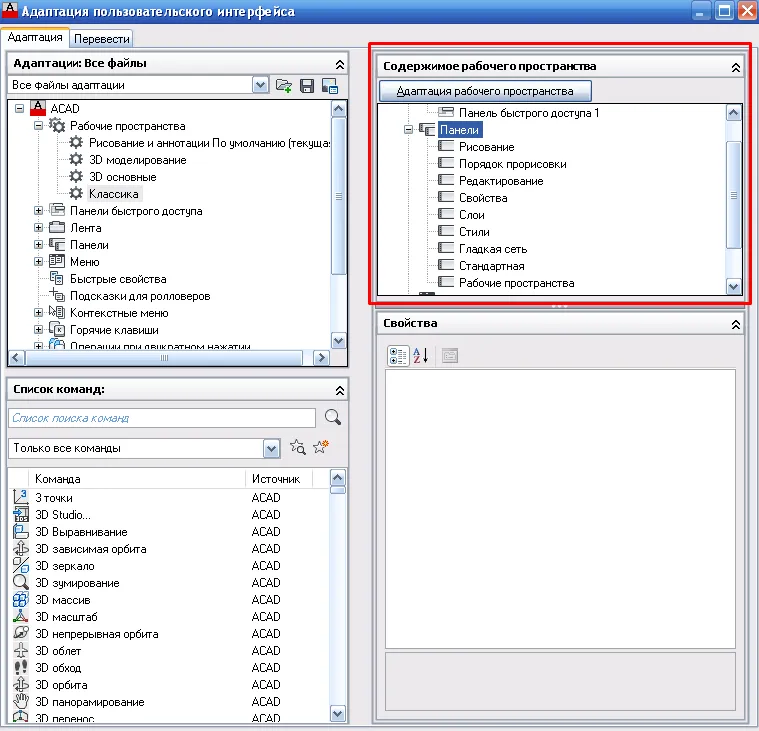Select the Слои toolbar entry
Image resolution: width=759 pixels, height=731 pixels.
pos(471,214)
